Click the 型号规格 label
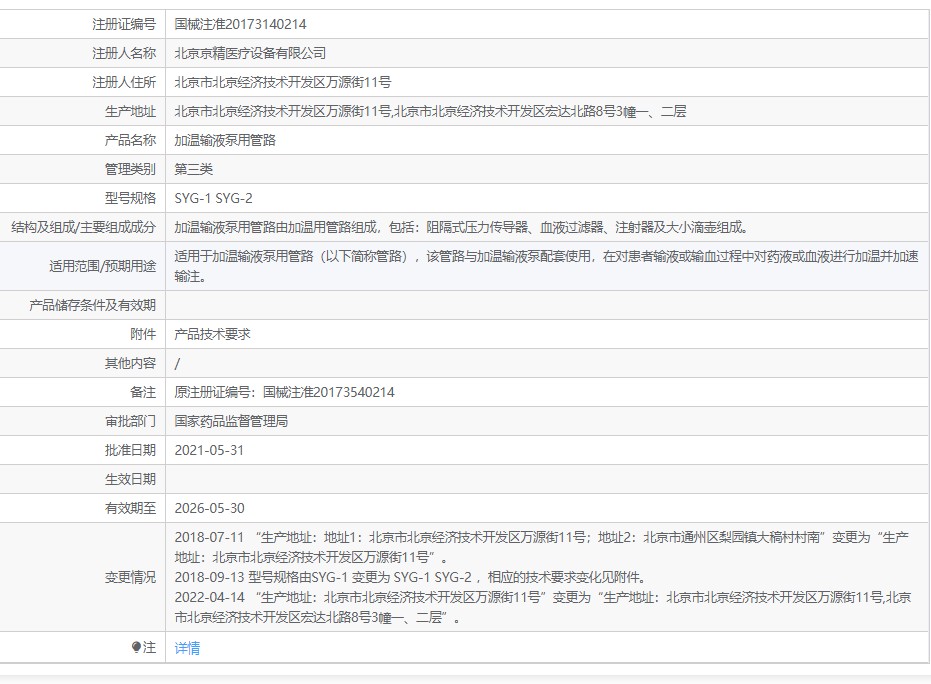The image size is (931, 684). (131, 198)
